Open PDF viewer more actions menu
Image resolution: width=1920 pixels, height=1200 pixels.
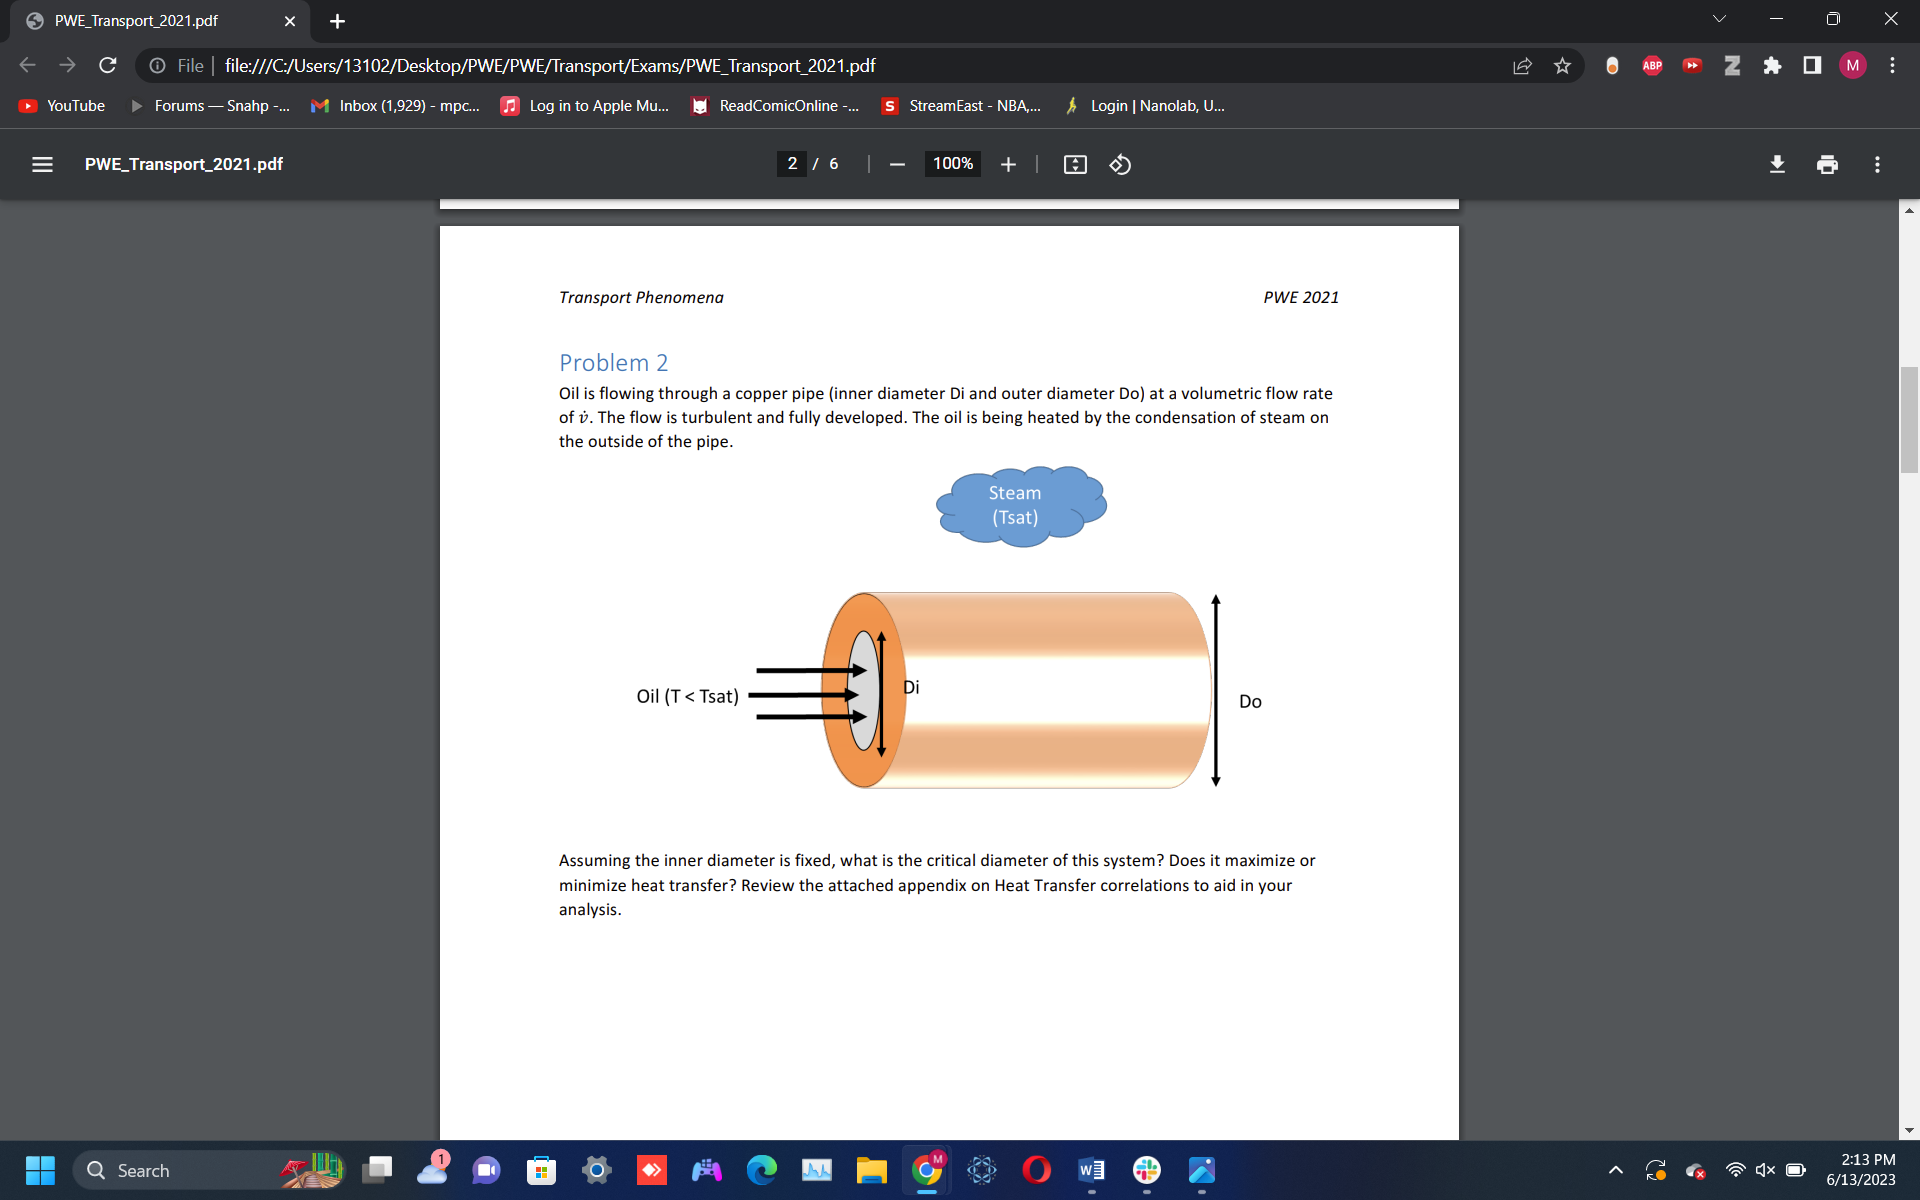point(1877,164)
